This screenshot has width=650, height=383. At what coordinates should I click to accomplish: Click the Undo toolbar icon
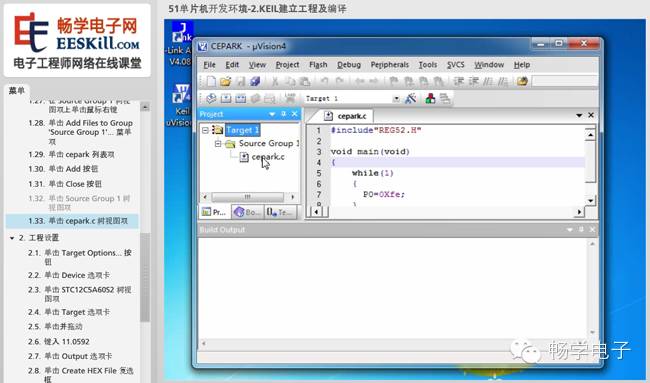324,81
